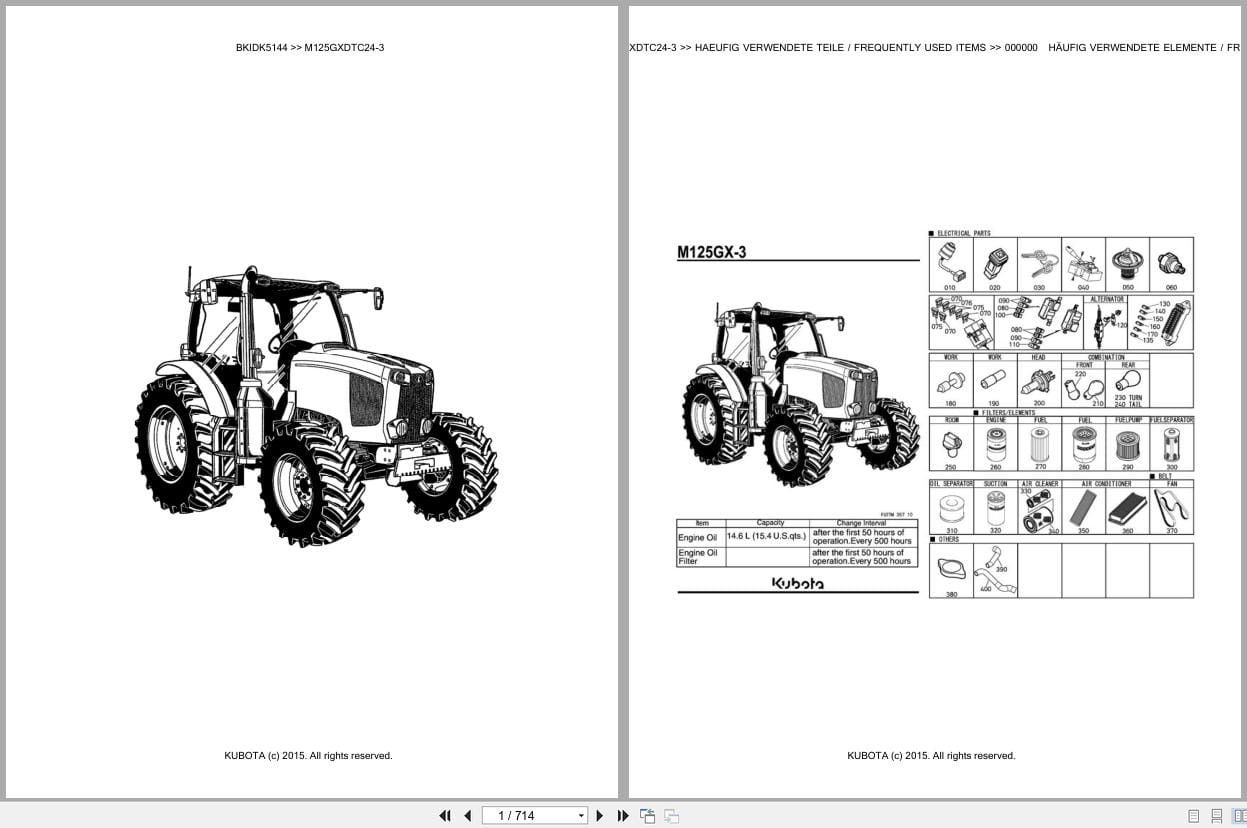Click the tractor illustration on the right page
The image size is (1247, 828).
tap(800, 394)
